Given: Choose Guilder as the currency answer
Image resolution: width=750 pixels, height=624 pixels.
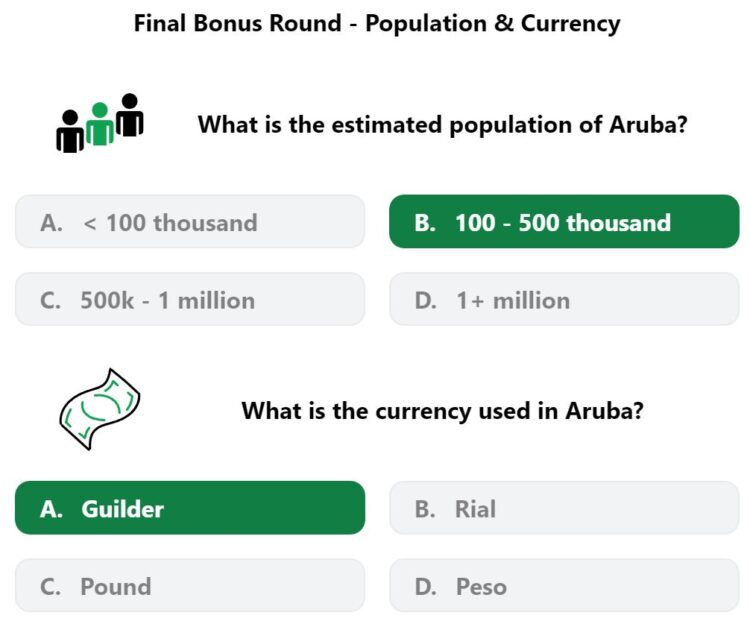Looking at the screenshot, I should coord(190,508).
